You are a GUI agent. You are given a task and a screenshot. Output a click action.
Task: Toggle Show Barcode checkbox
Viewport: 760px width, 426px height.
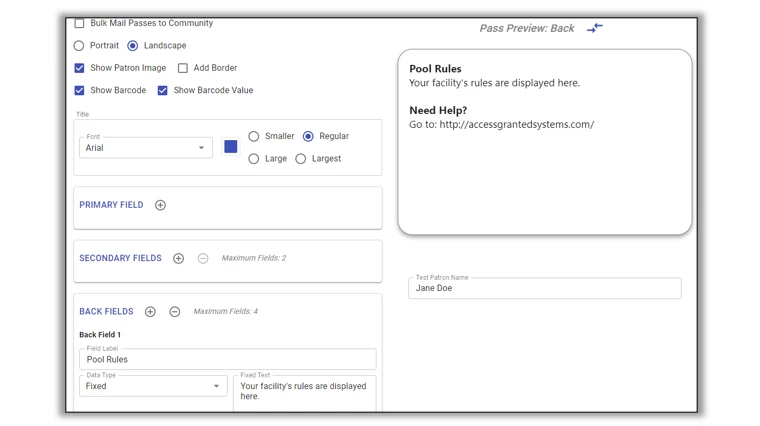80,90
